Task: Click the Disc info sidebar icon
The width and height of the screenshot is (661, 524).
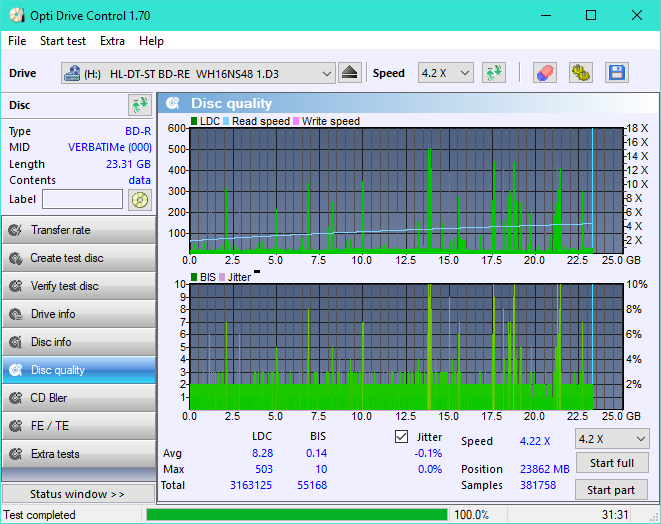Action: click(x=16, y=342)
